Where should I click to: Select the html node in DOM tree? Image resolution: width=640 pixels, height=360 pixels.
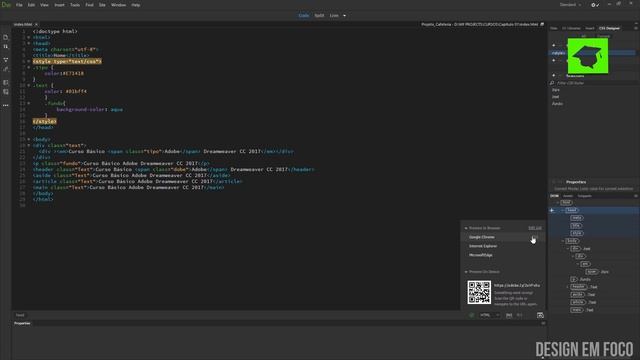coord(566,202)
